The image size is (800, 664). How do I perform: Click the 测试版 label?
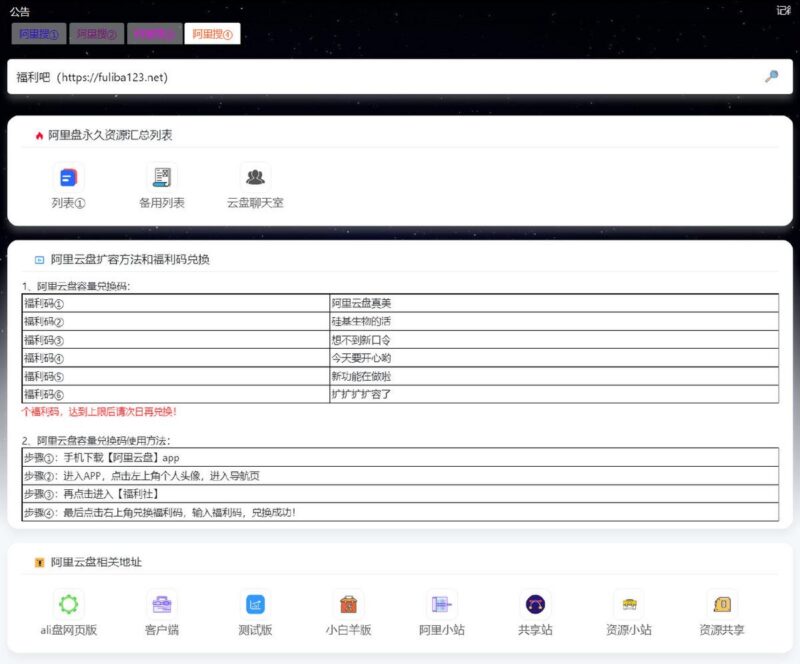point(255,630)
